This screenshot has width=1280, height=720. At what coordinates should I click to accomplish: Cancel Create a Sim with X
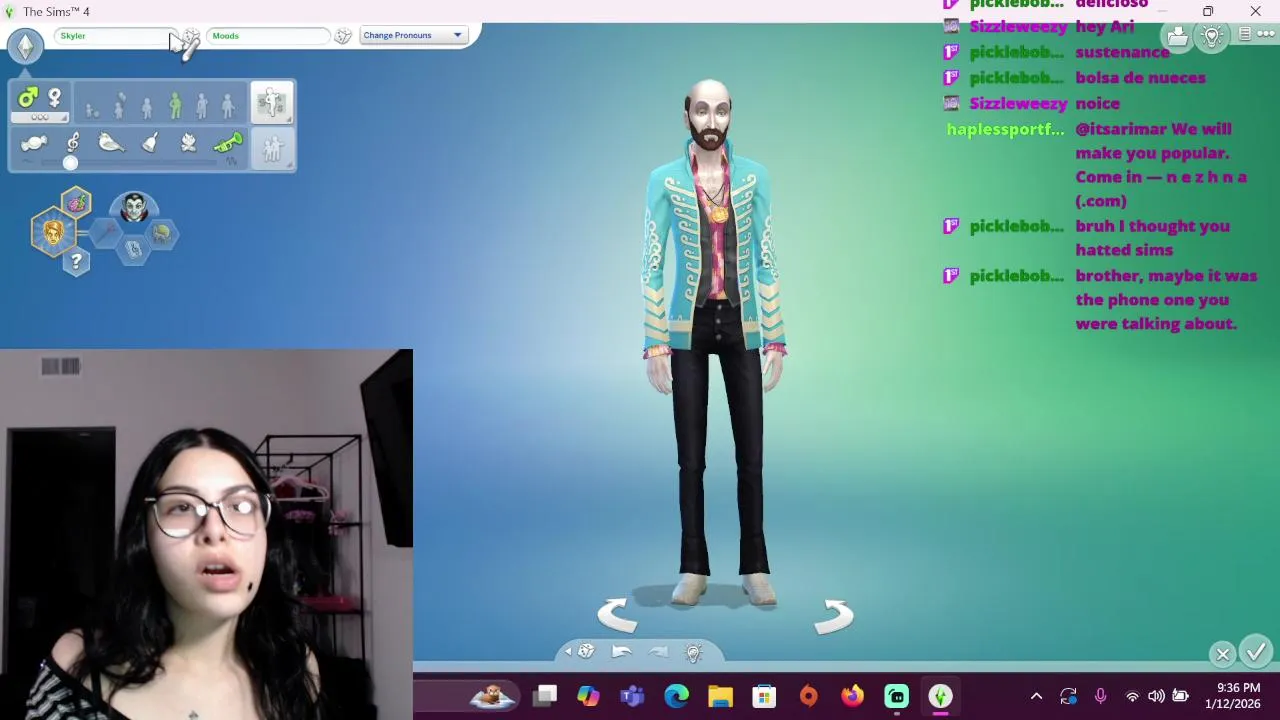click(x=1222, y=654)
